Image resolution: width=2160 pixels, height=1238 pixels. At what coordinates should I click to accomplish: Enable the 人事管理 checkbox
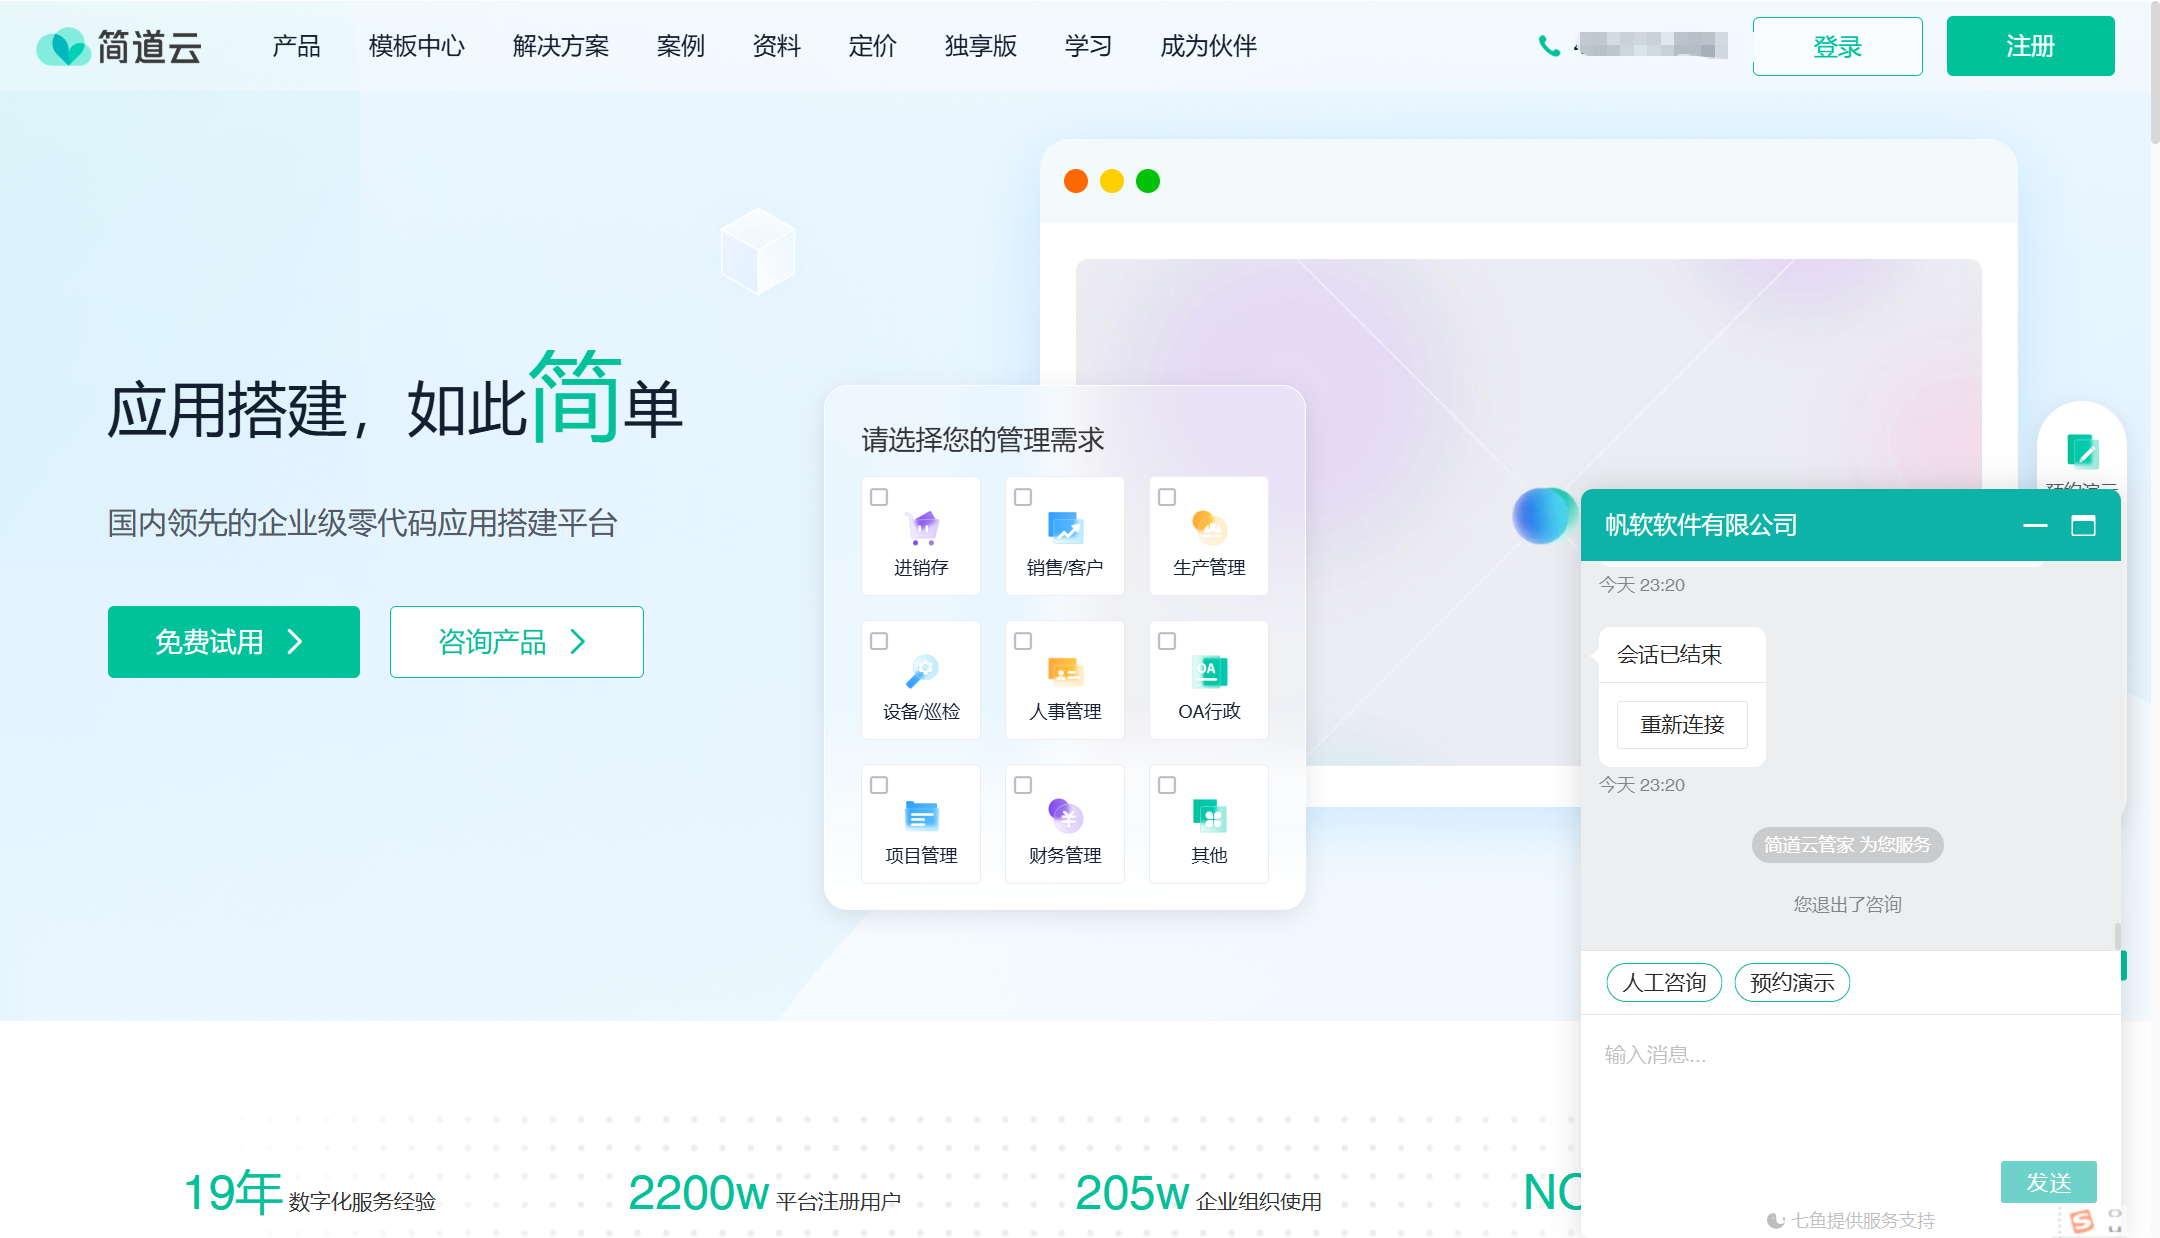(x=1023, y=640)
